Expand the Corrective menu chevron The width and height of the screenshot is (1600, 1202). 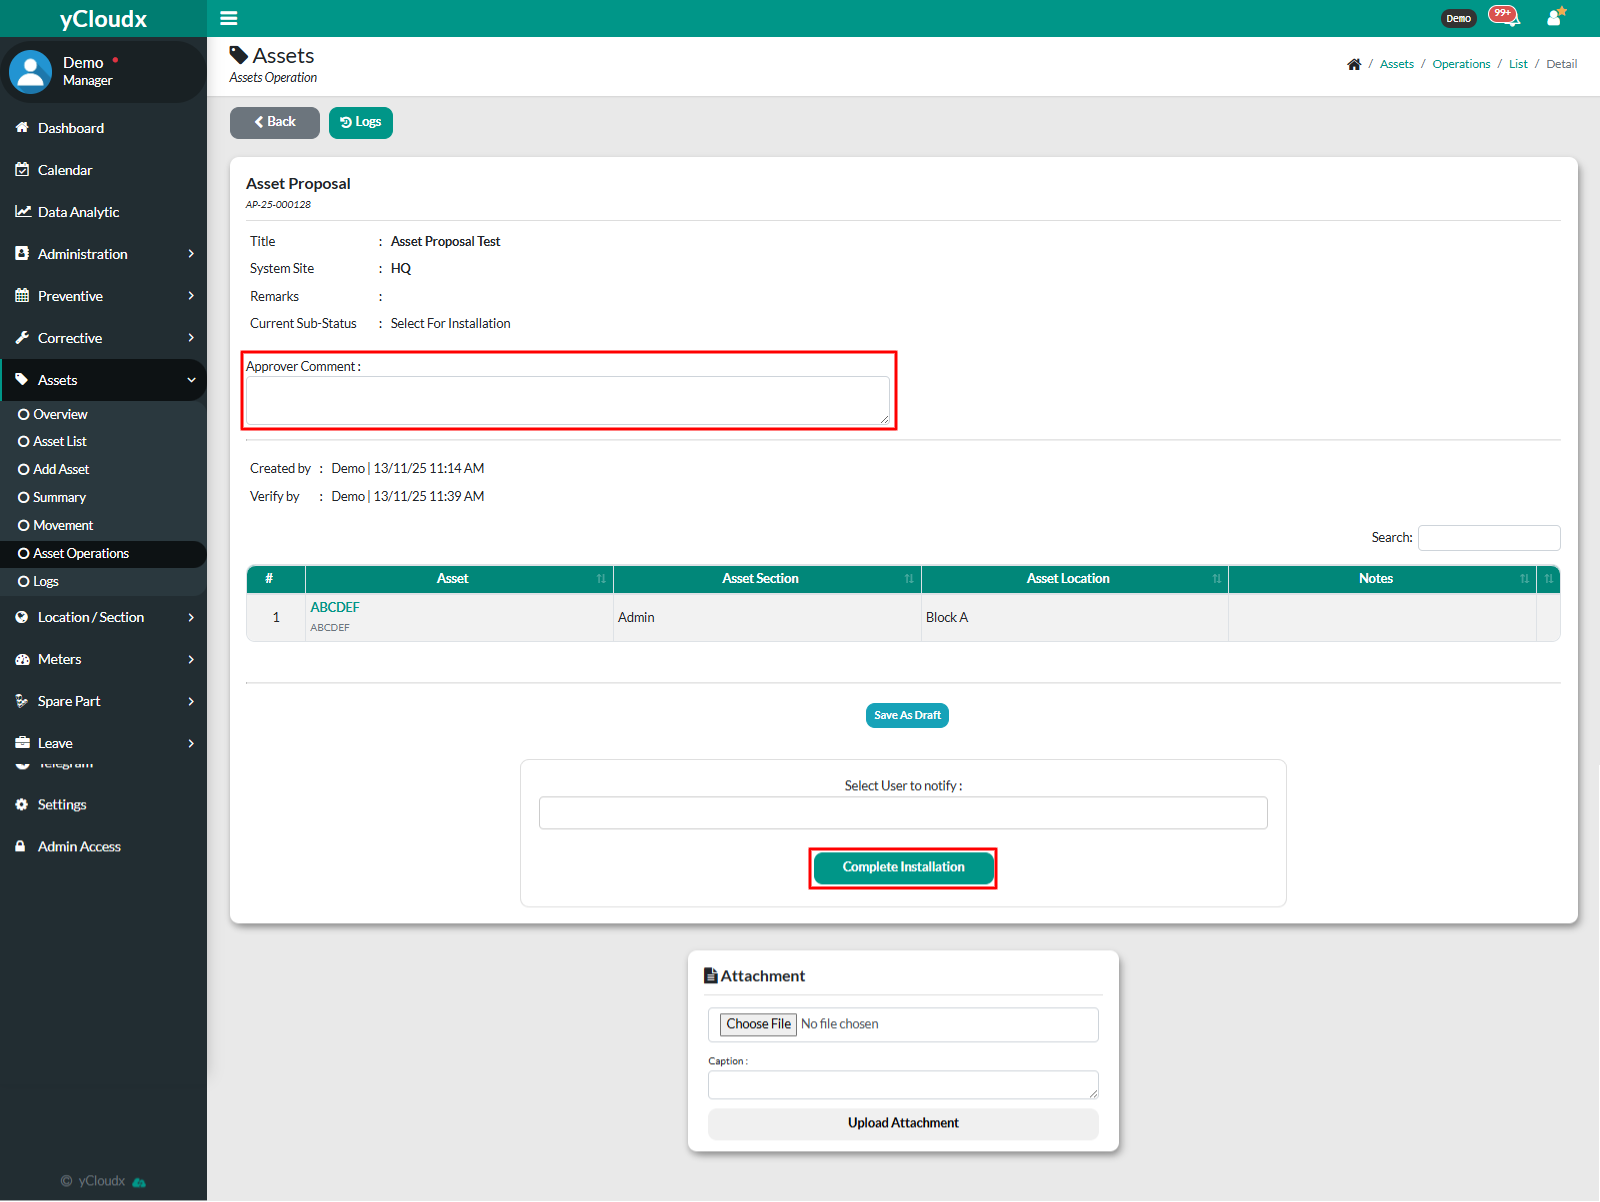191,338
